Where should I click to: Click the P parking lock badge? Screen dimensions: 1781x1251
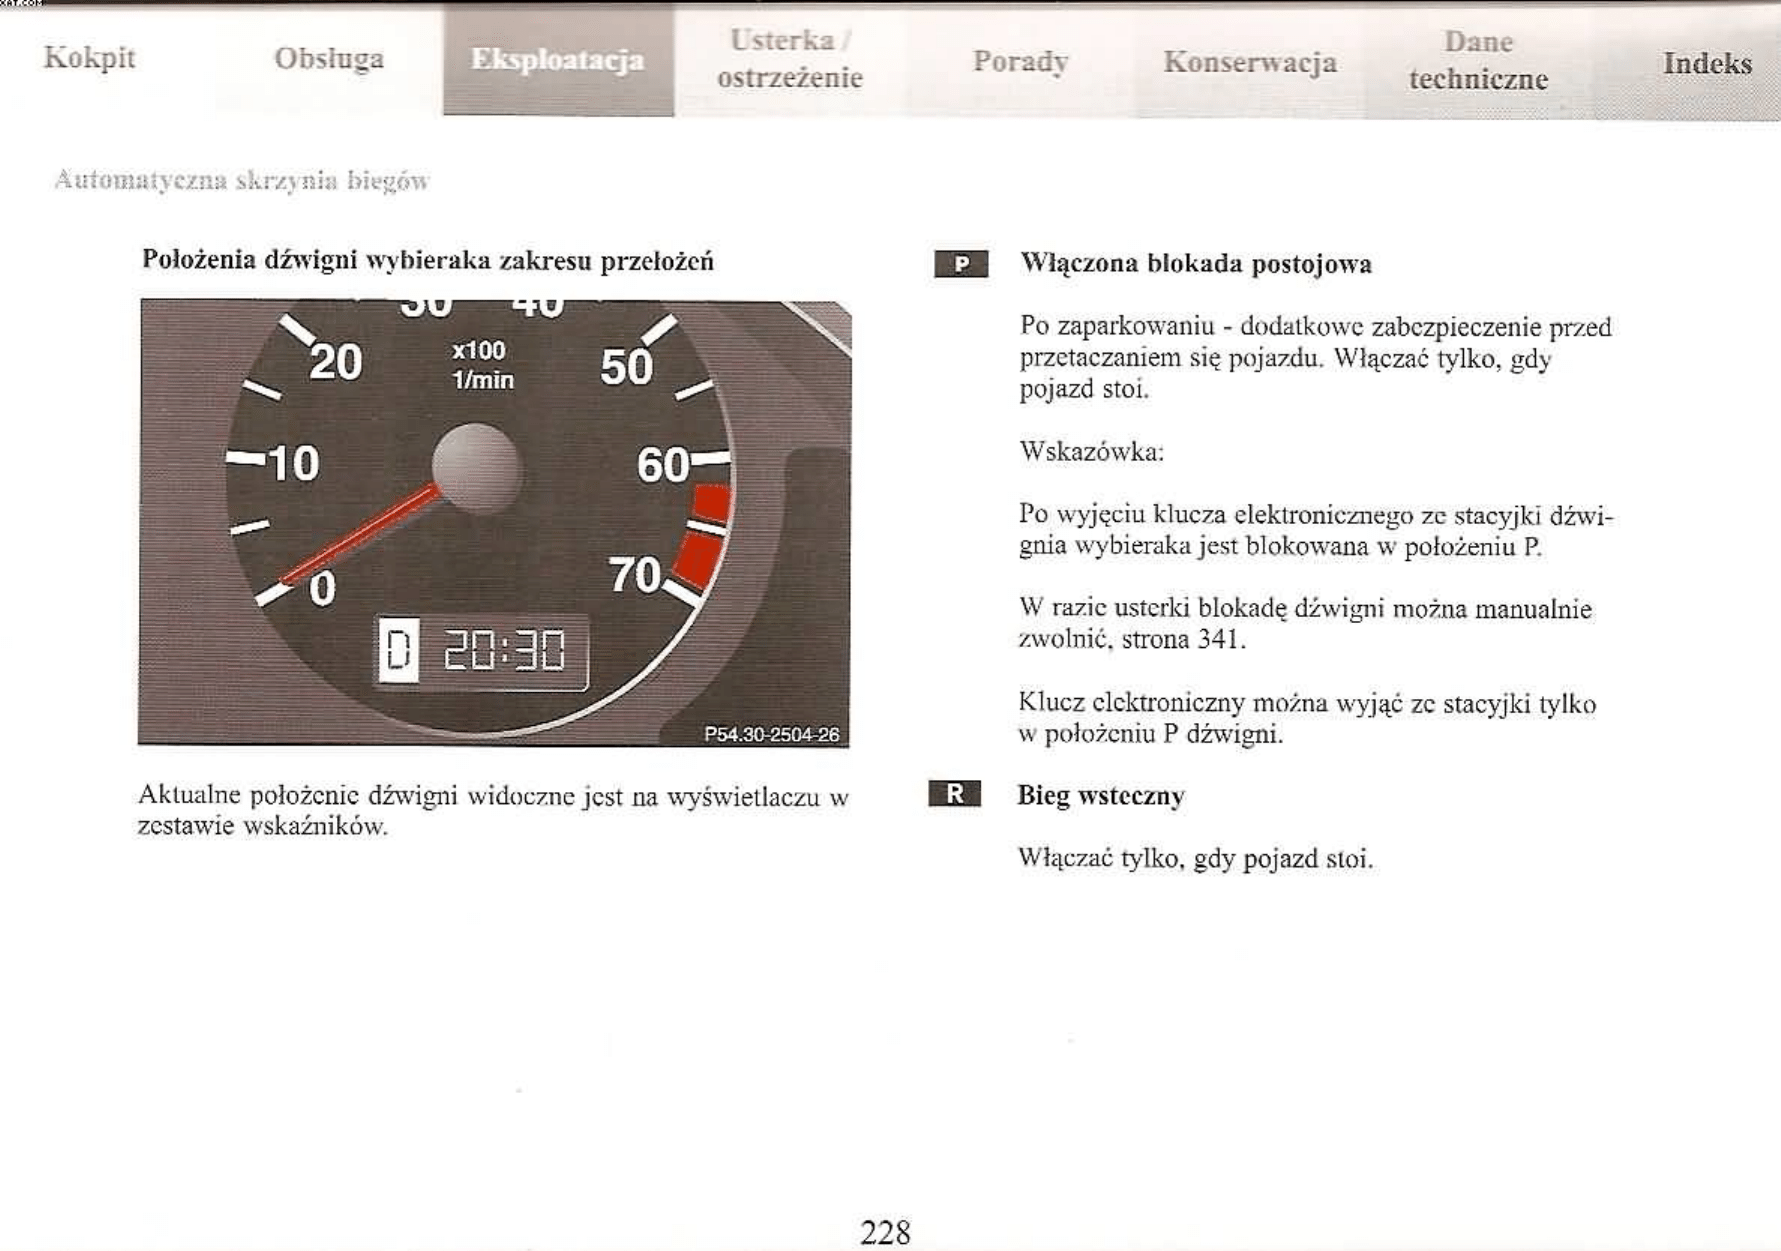960,264
